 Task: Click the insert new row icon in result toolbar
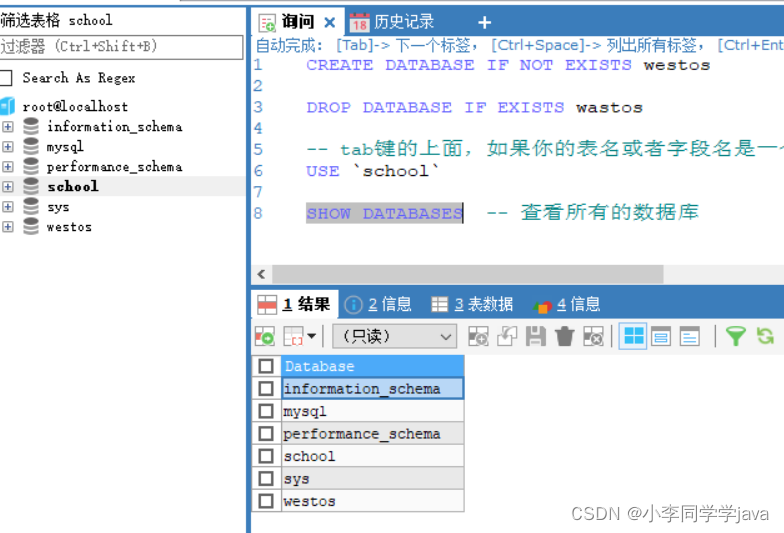tap(478, 336)
